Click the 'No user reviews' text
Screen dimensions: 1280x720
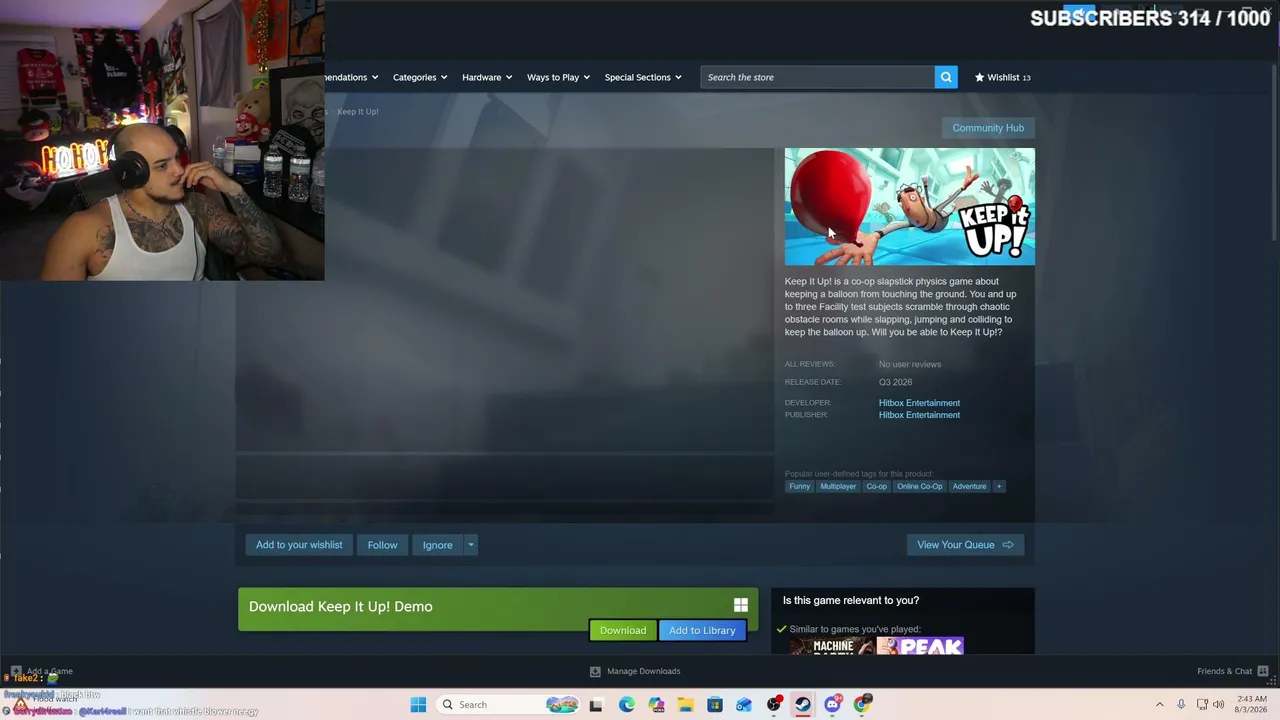point(910,364)
